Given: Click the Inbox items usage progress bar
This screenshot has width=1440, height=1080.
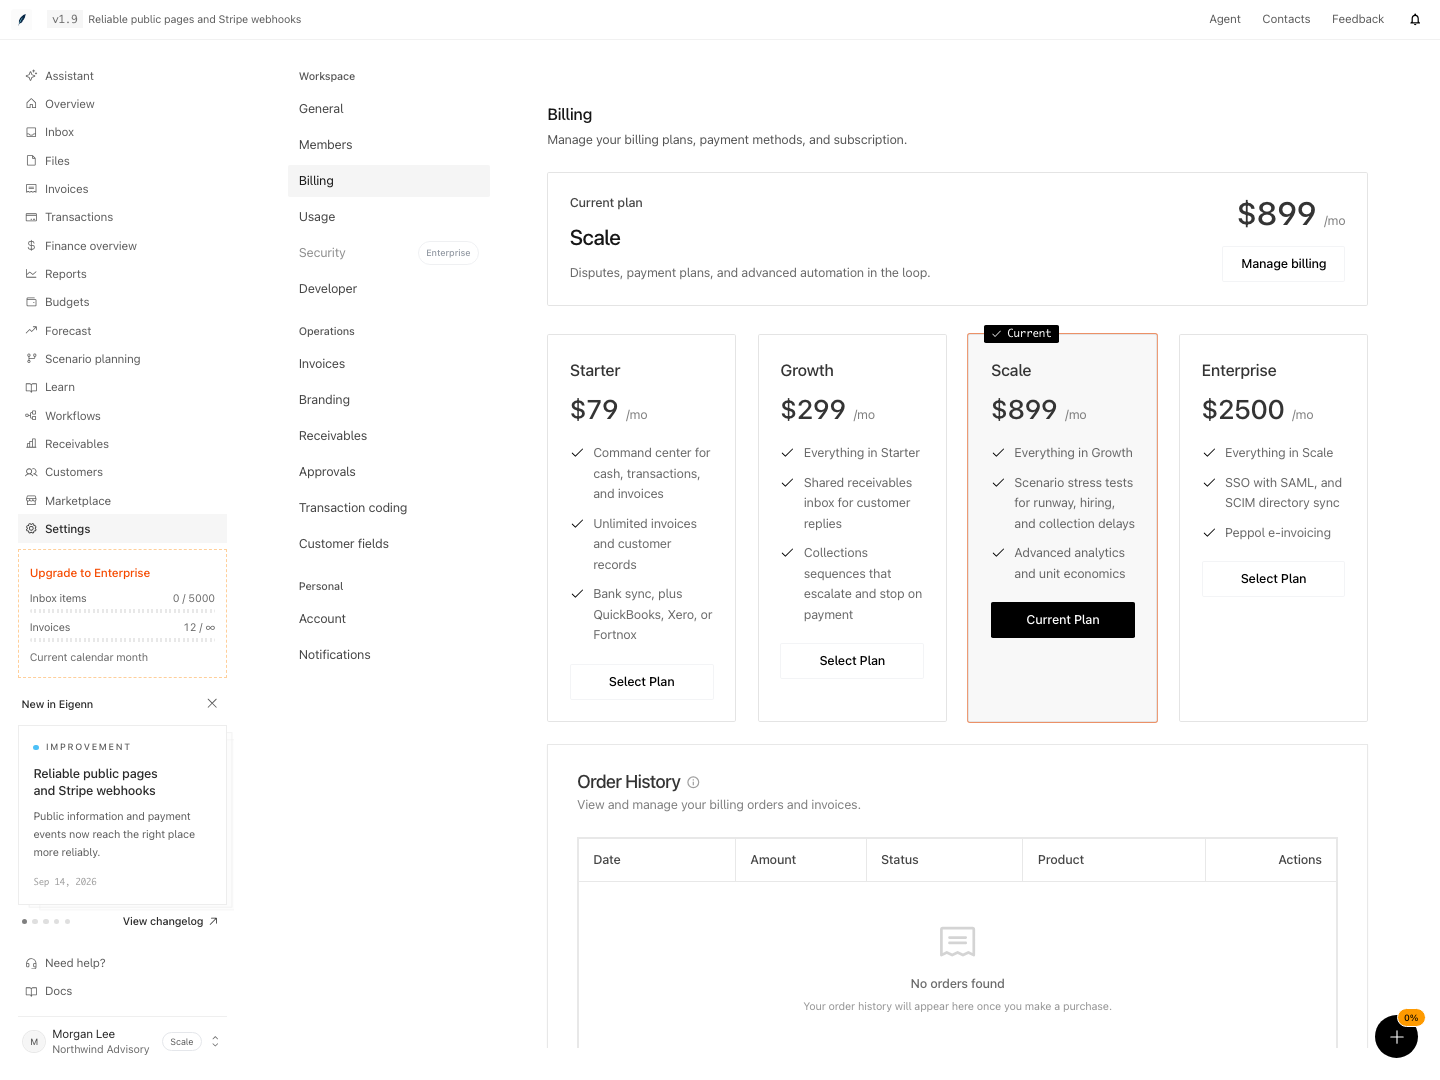Looking at the screenshot, I should coord(122,611).
